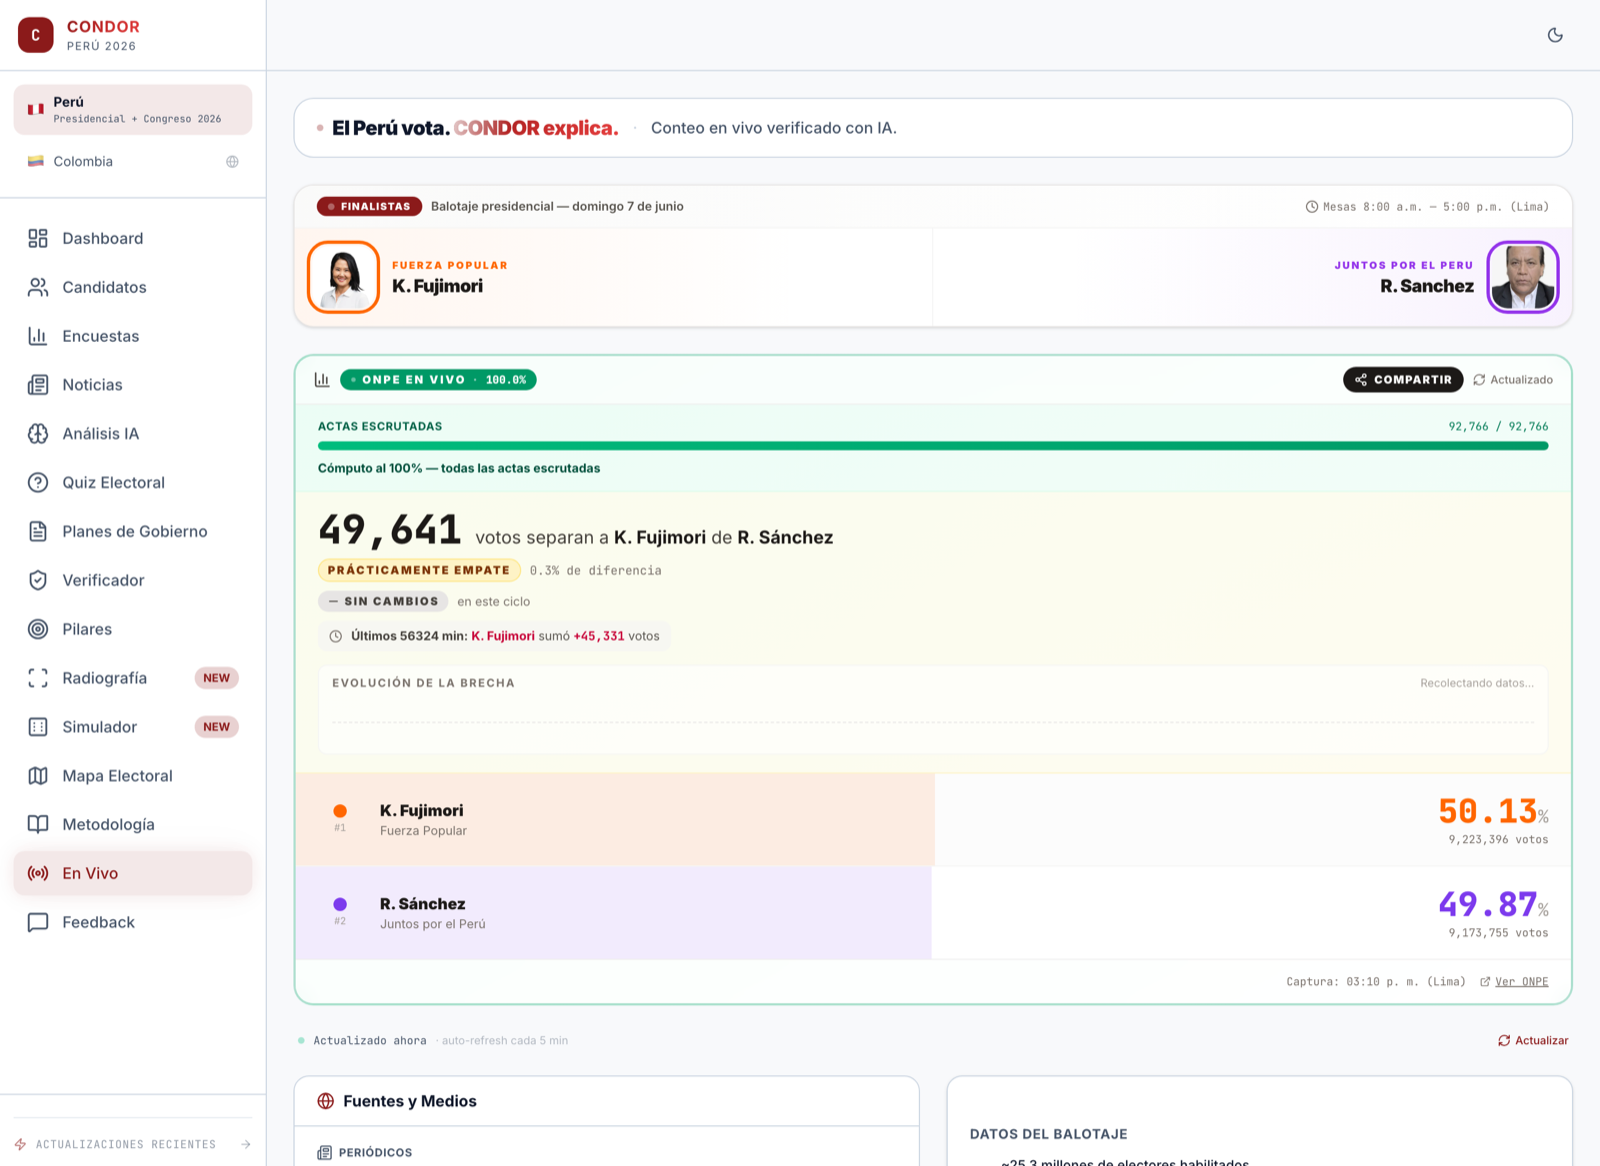Viewport: 1600px width, 1166px height.
Task: Click the orange dot for K. Fujimori
Action: coord(340,811)
